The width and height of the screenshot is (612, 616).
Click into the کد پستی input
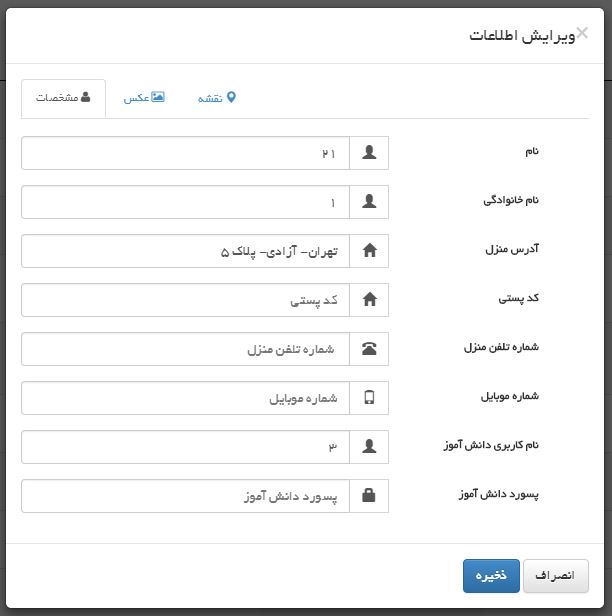tap(185, 300)
